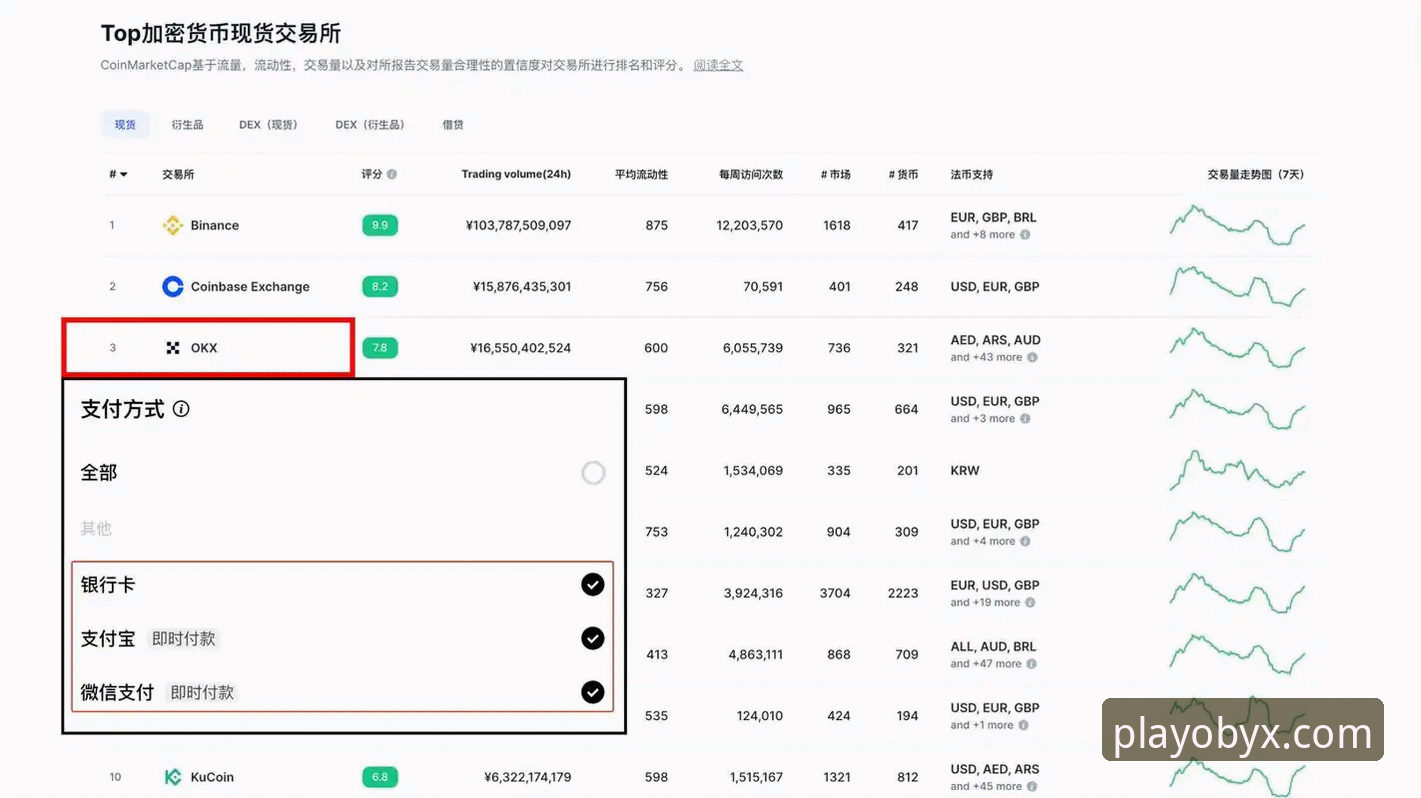Click OKX 7.8 score badge
The height and width of the screenshot is (798, 1421).
[380, 348]
